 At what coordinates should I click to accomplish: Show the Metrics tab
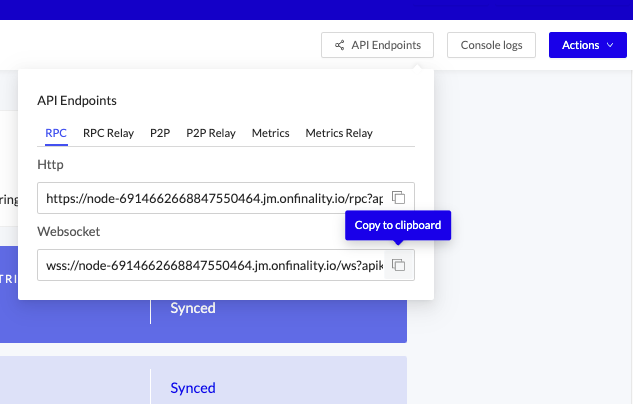(271, 133)
